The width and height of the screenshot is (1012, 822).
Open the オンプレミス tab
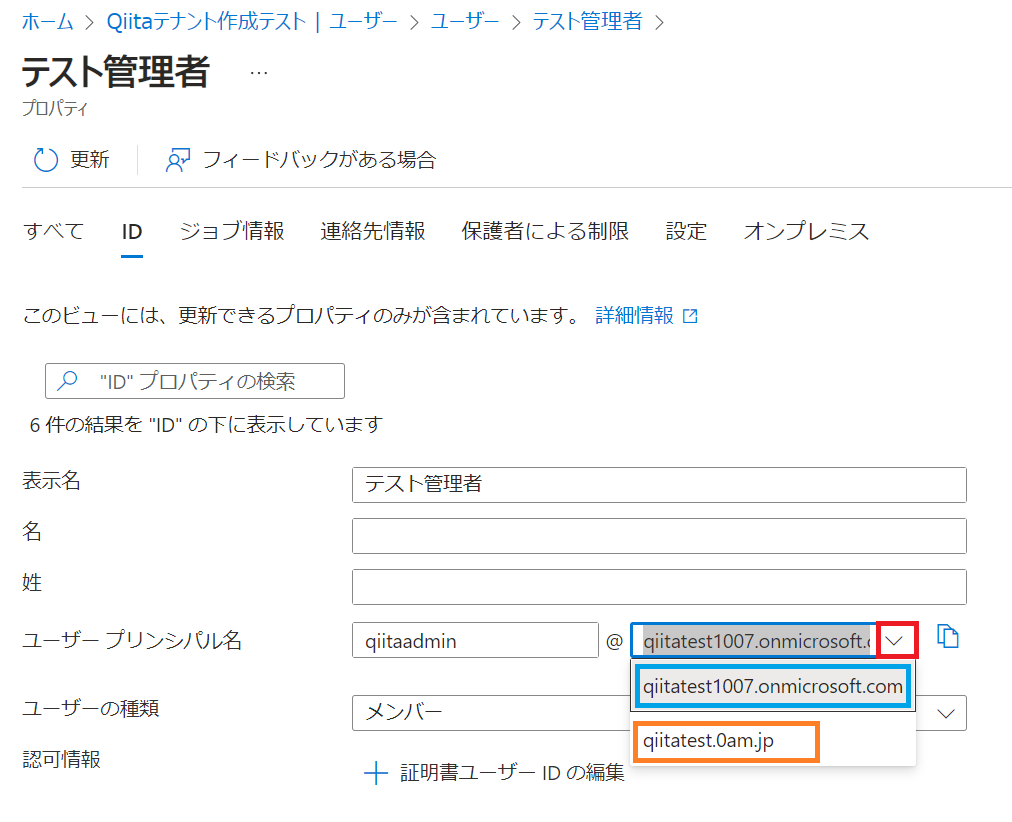[x=806, y=232]
